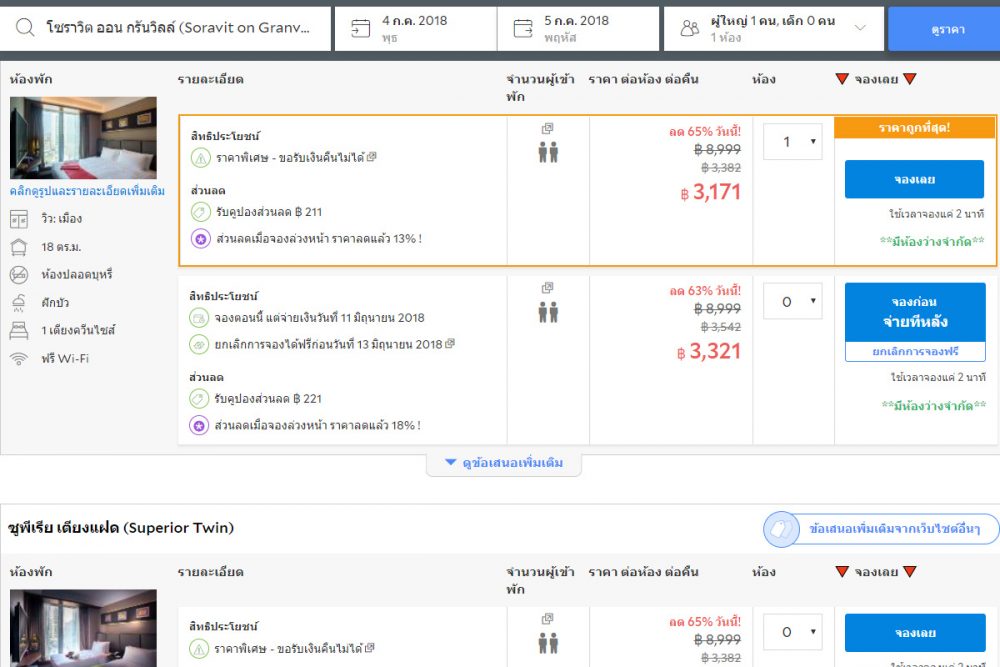This screenshot has width=1000, height=667.
Task: Click the ฿ 211 coupon discount icon
Action: [200, 212]
